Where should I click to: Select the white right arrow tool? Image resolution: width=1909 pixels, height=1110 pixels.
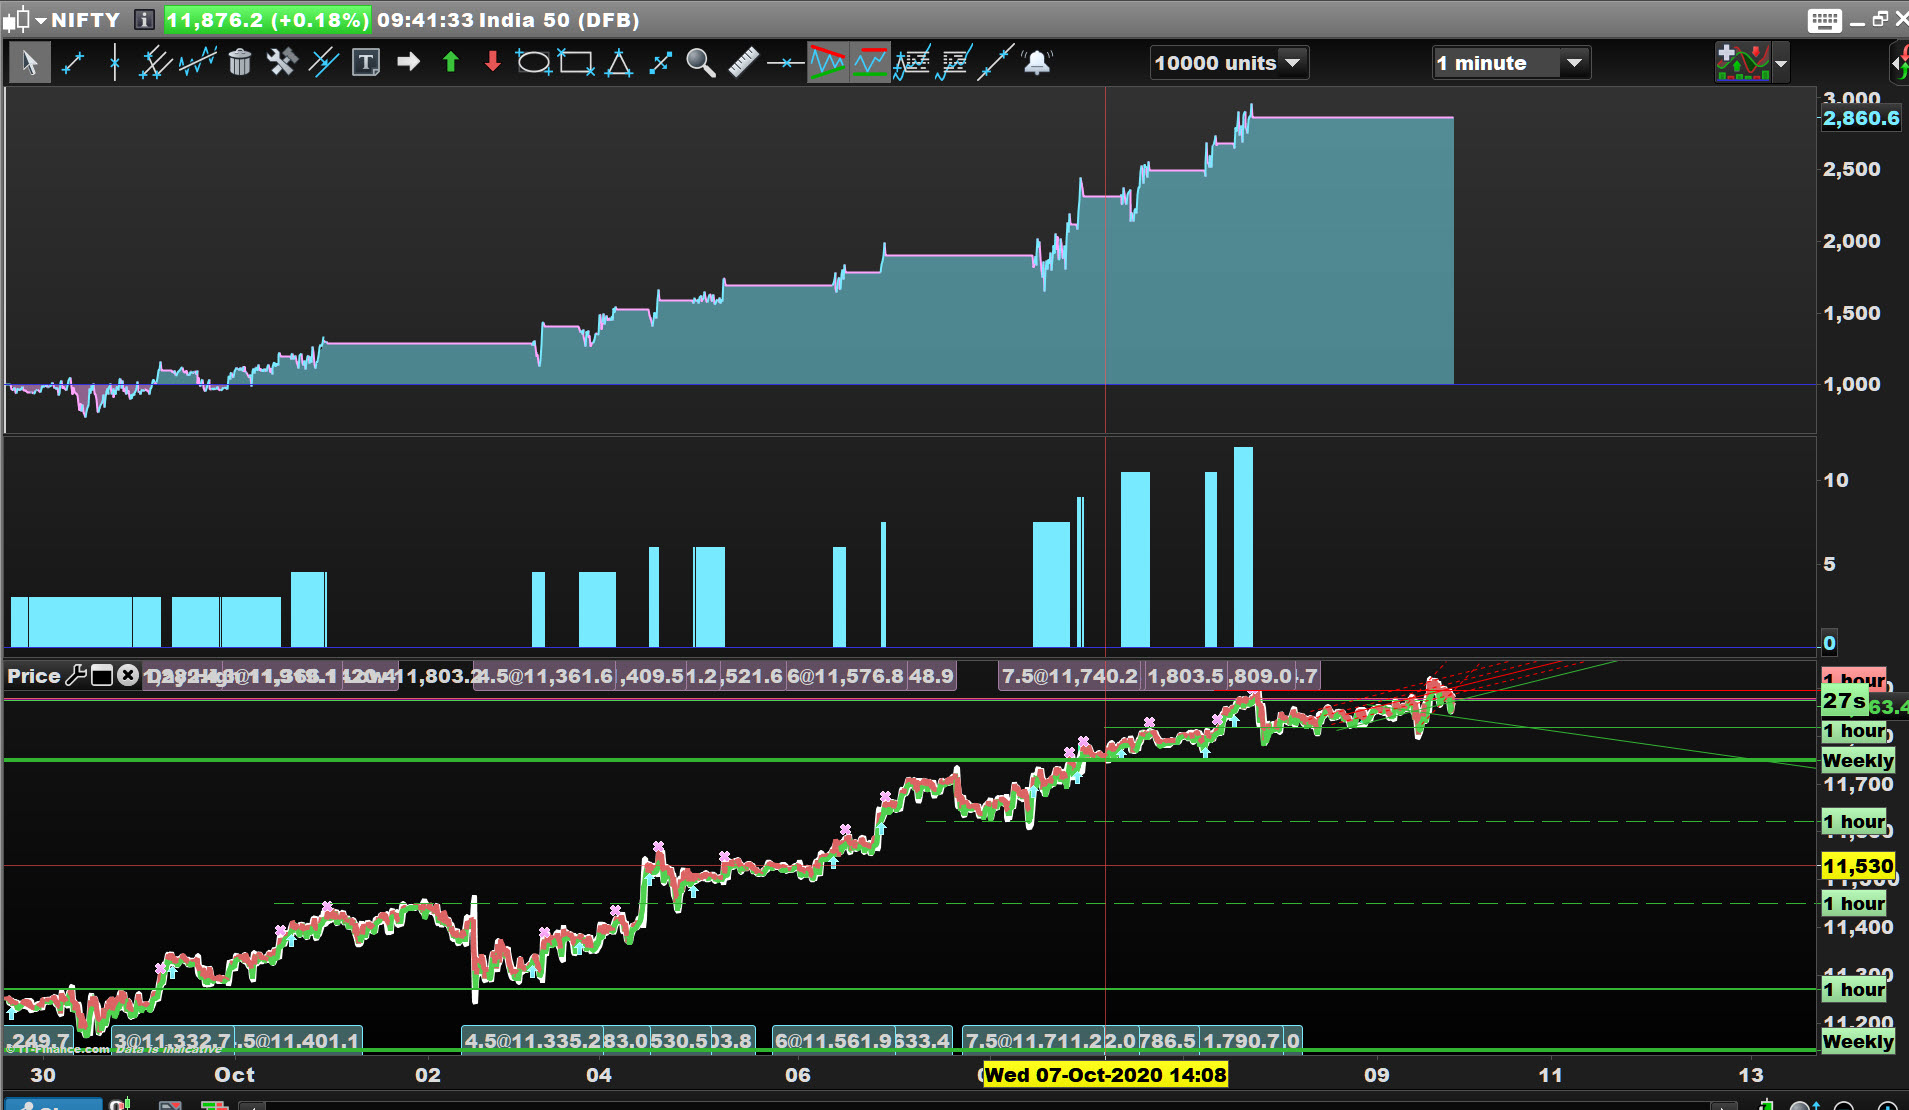pyautogui.click(x=408, y=63)
